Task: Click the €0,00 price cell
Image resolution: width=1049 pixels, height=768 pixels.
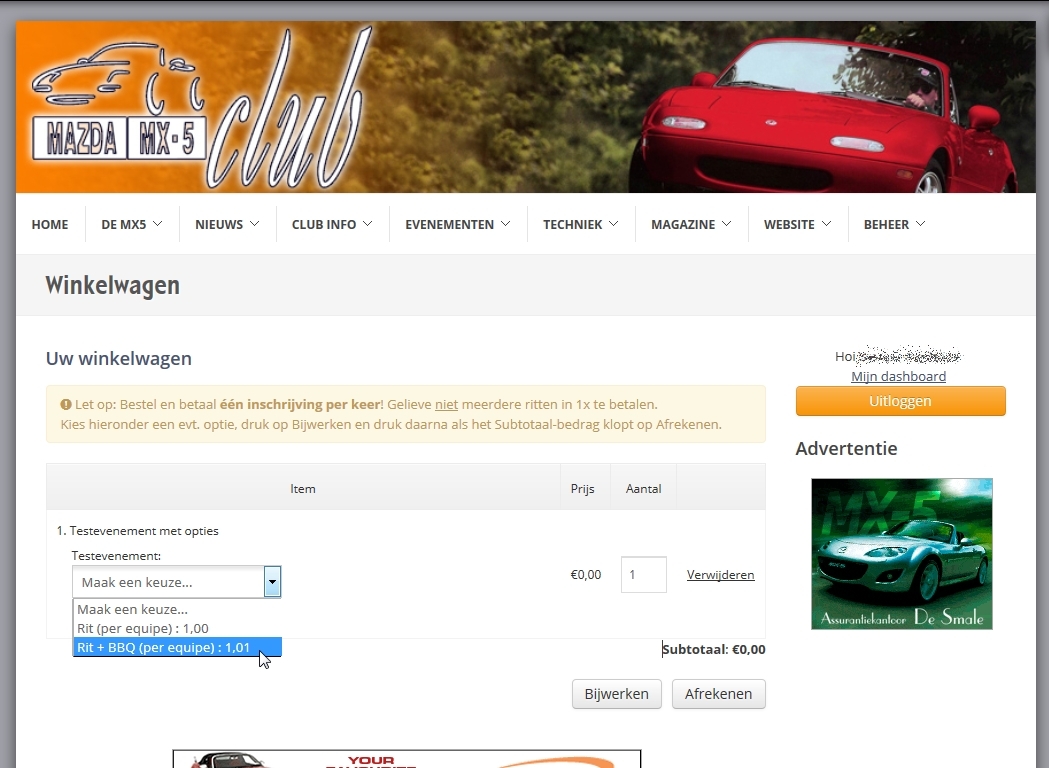Action: [585, 575]
